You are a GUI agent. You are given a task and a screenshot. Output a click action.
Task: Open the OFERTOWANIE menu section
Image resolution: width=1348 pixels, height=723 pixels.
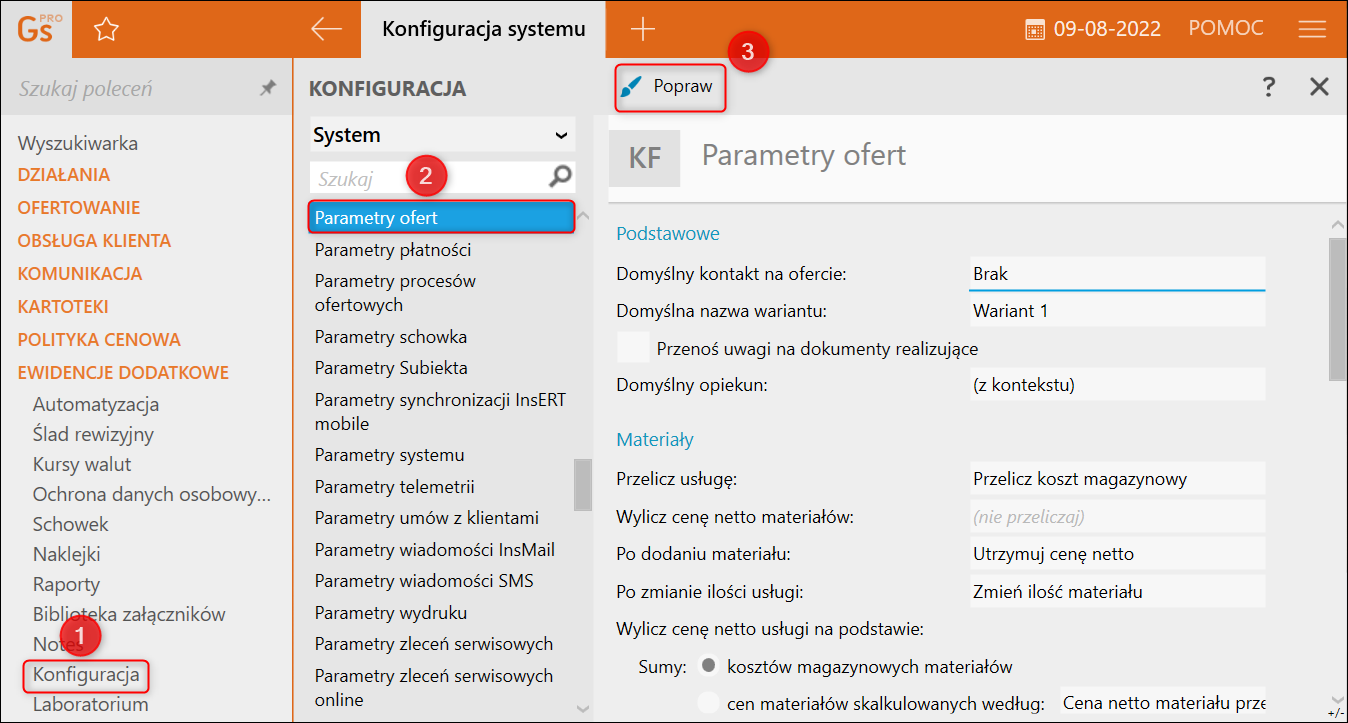tap(79, 208)
